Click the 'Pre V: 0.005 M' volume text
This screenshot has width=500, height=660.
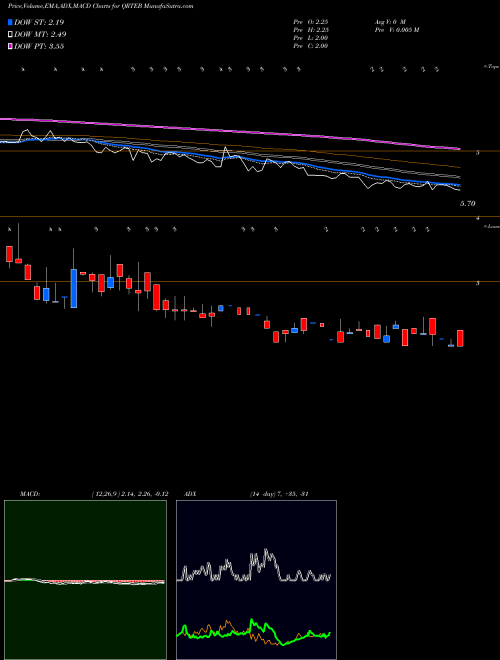[397, 30]
